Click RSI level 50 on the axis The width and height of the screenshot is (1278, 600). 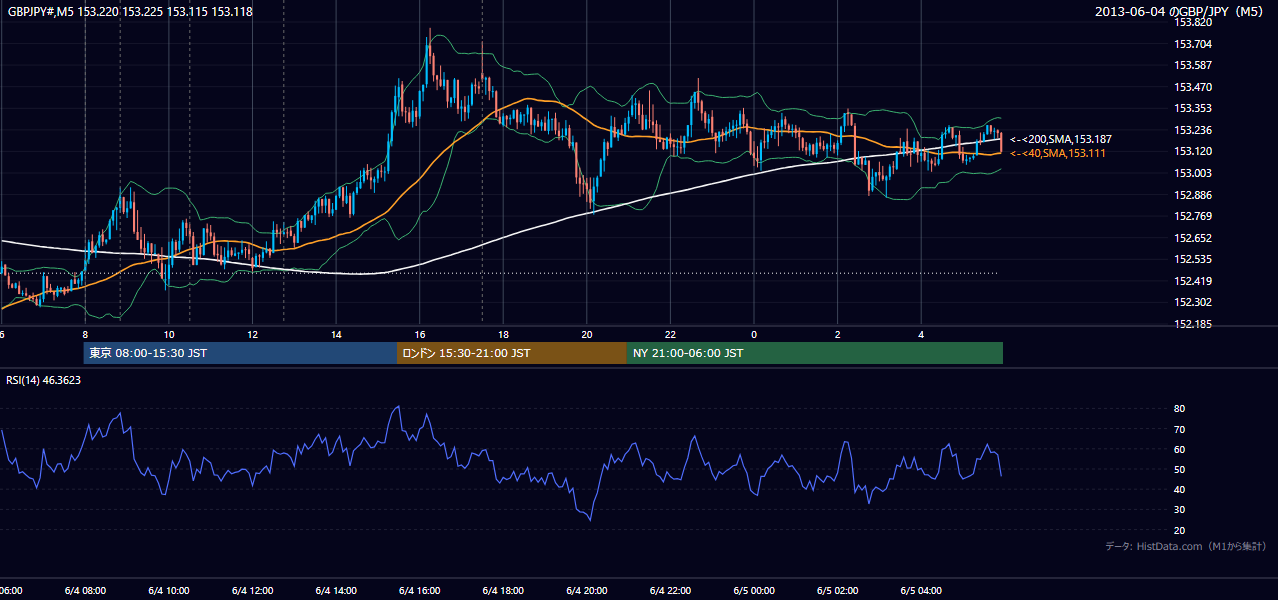1179,469
